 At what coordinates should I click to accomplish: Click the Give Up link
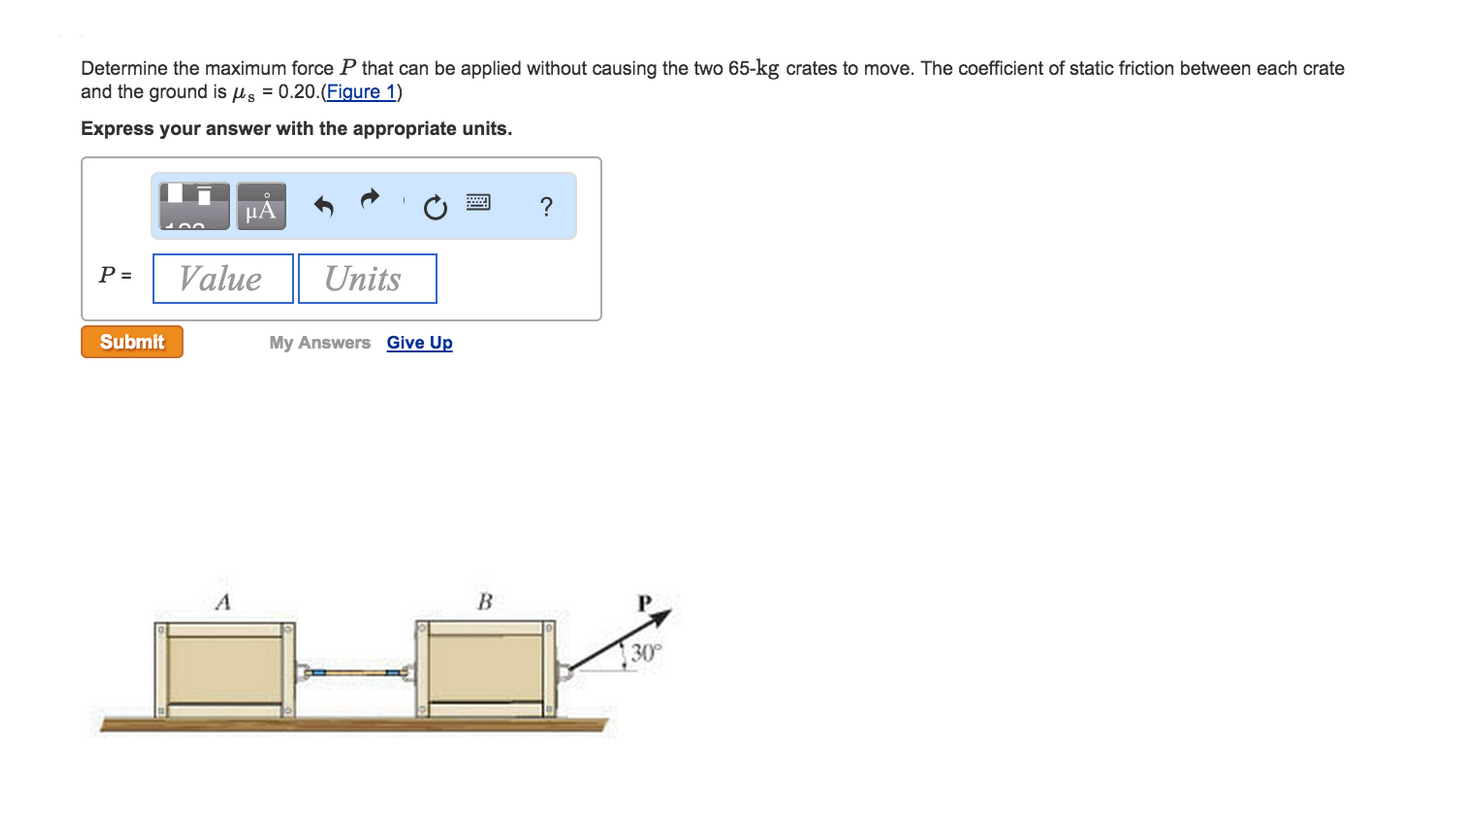[419, 343]
